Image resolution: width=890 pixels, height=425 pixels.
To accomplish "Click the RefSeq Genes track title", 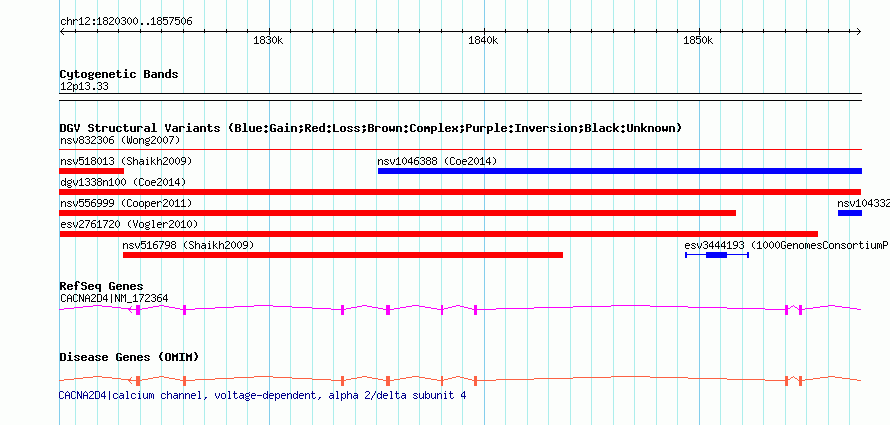I will (102, 287).
